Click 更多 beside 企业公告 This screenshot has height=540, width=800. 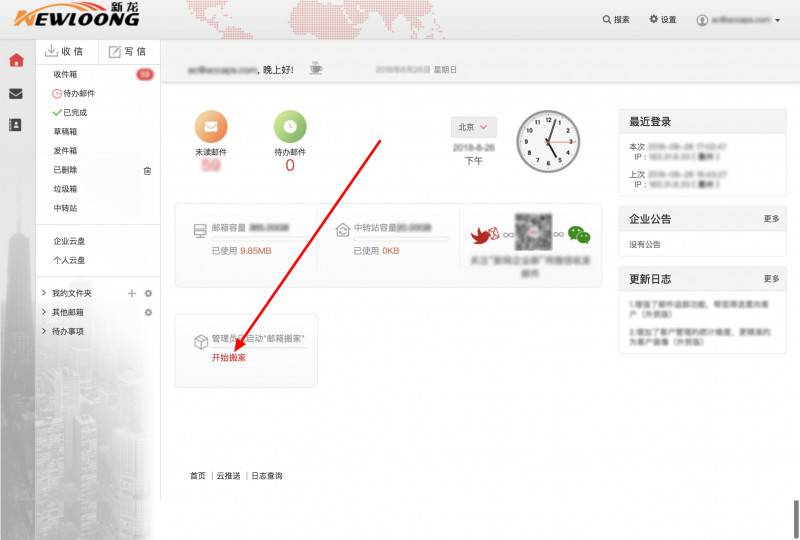click(x=771, y=218)
